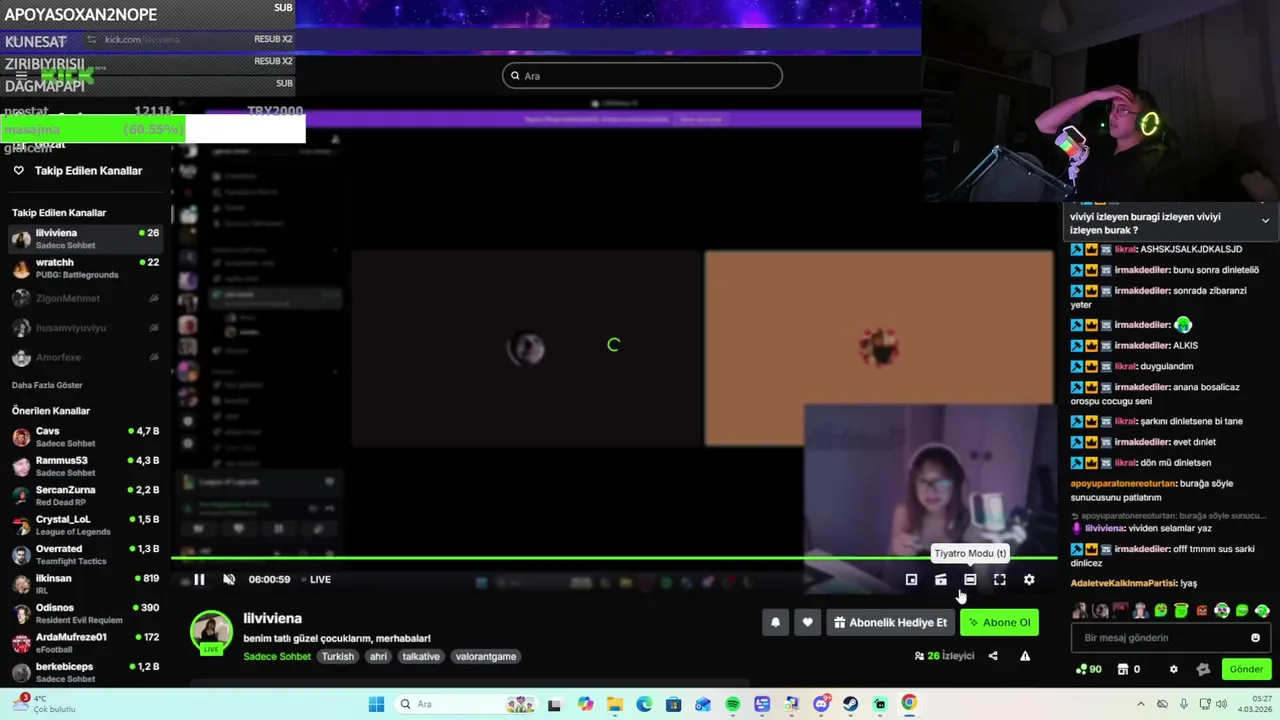Viewport: 1280px width, 720px height.
Task: Open the weather widget on taskbar
Action: (x=43, y=704)
